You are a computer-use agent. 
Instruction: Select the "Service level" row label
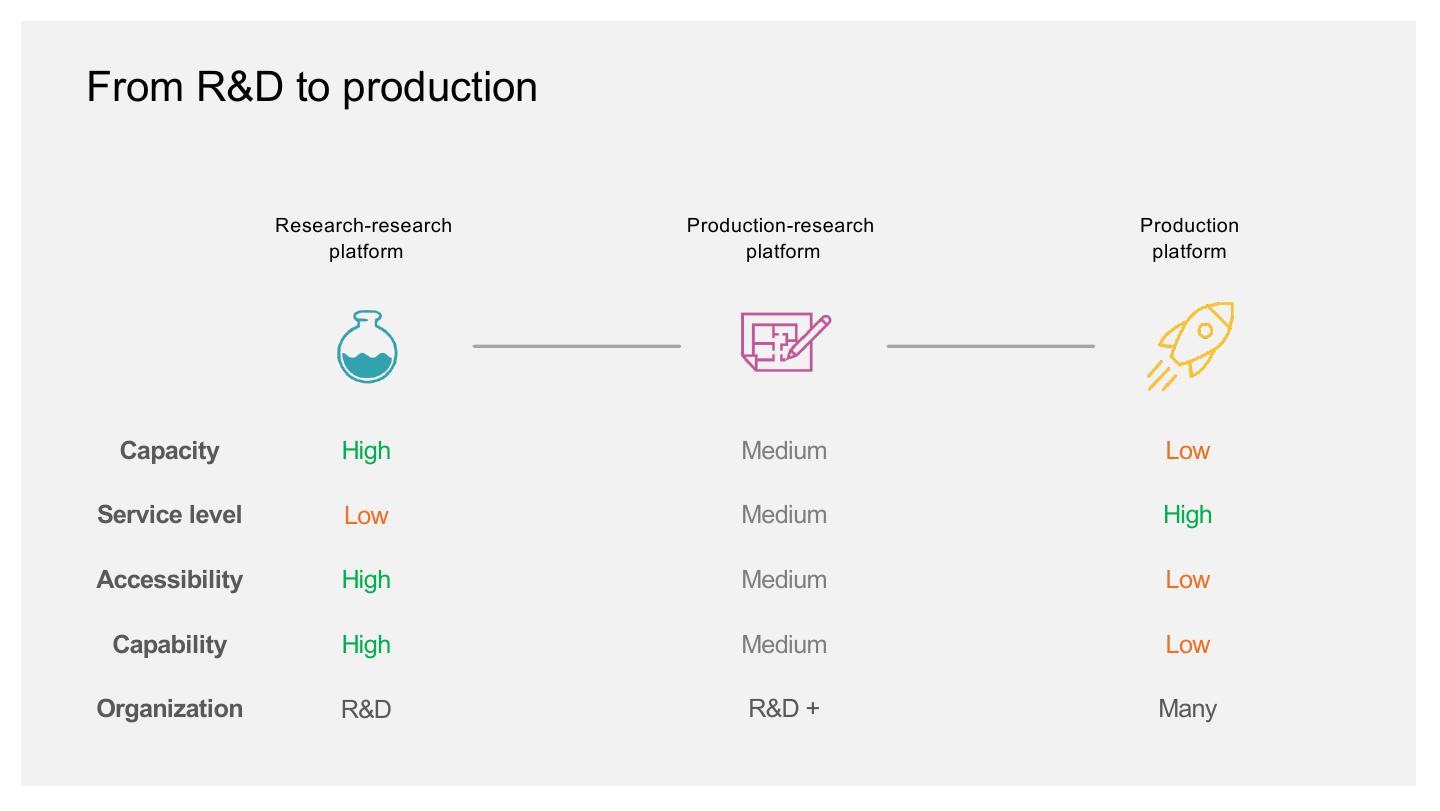pos(169,515)
